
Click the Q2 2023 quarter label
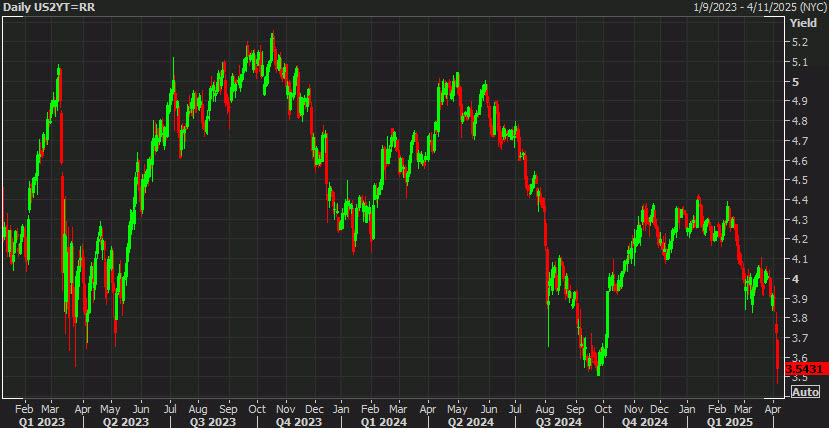(125, 422)
